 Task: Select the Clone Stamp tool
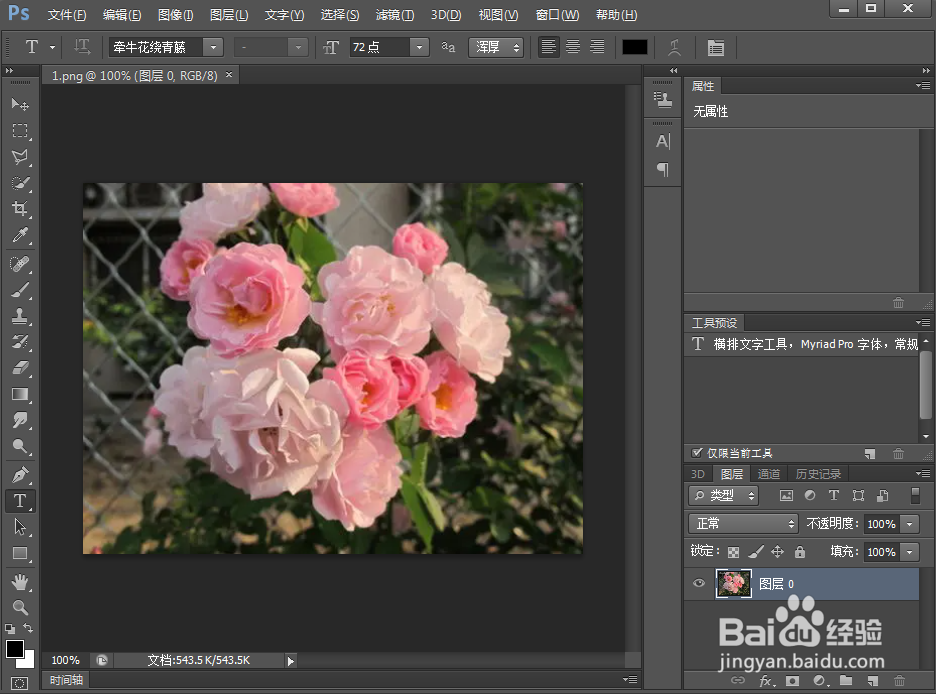point(20,316)
